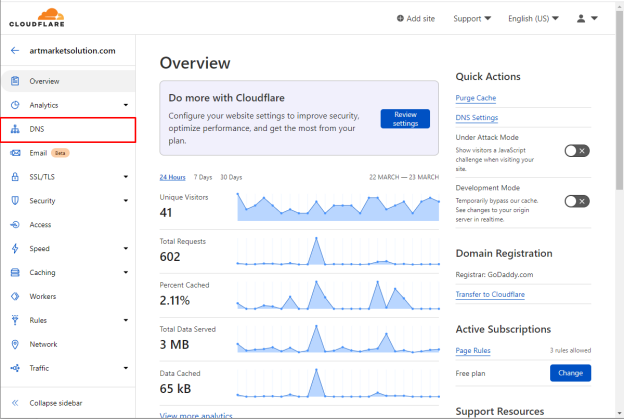Click the Registrar: GoDaddy.com text
Image resolution: width=624 pixels, height=419 pixels.
494,275
